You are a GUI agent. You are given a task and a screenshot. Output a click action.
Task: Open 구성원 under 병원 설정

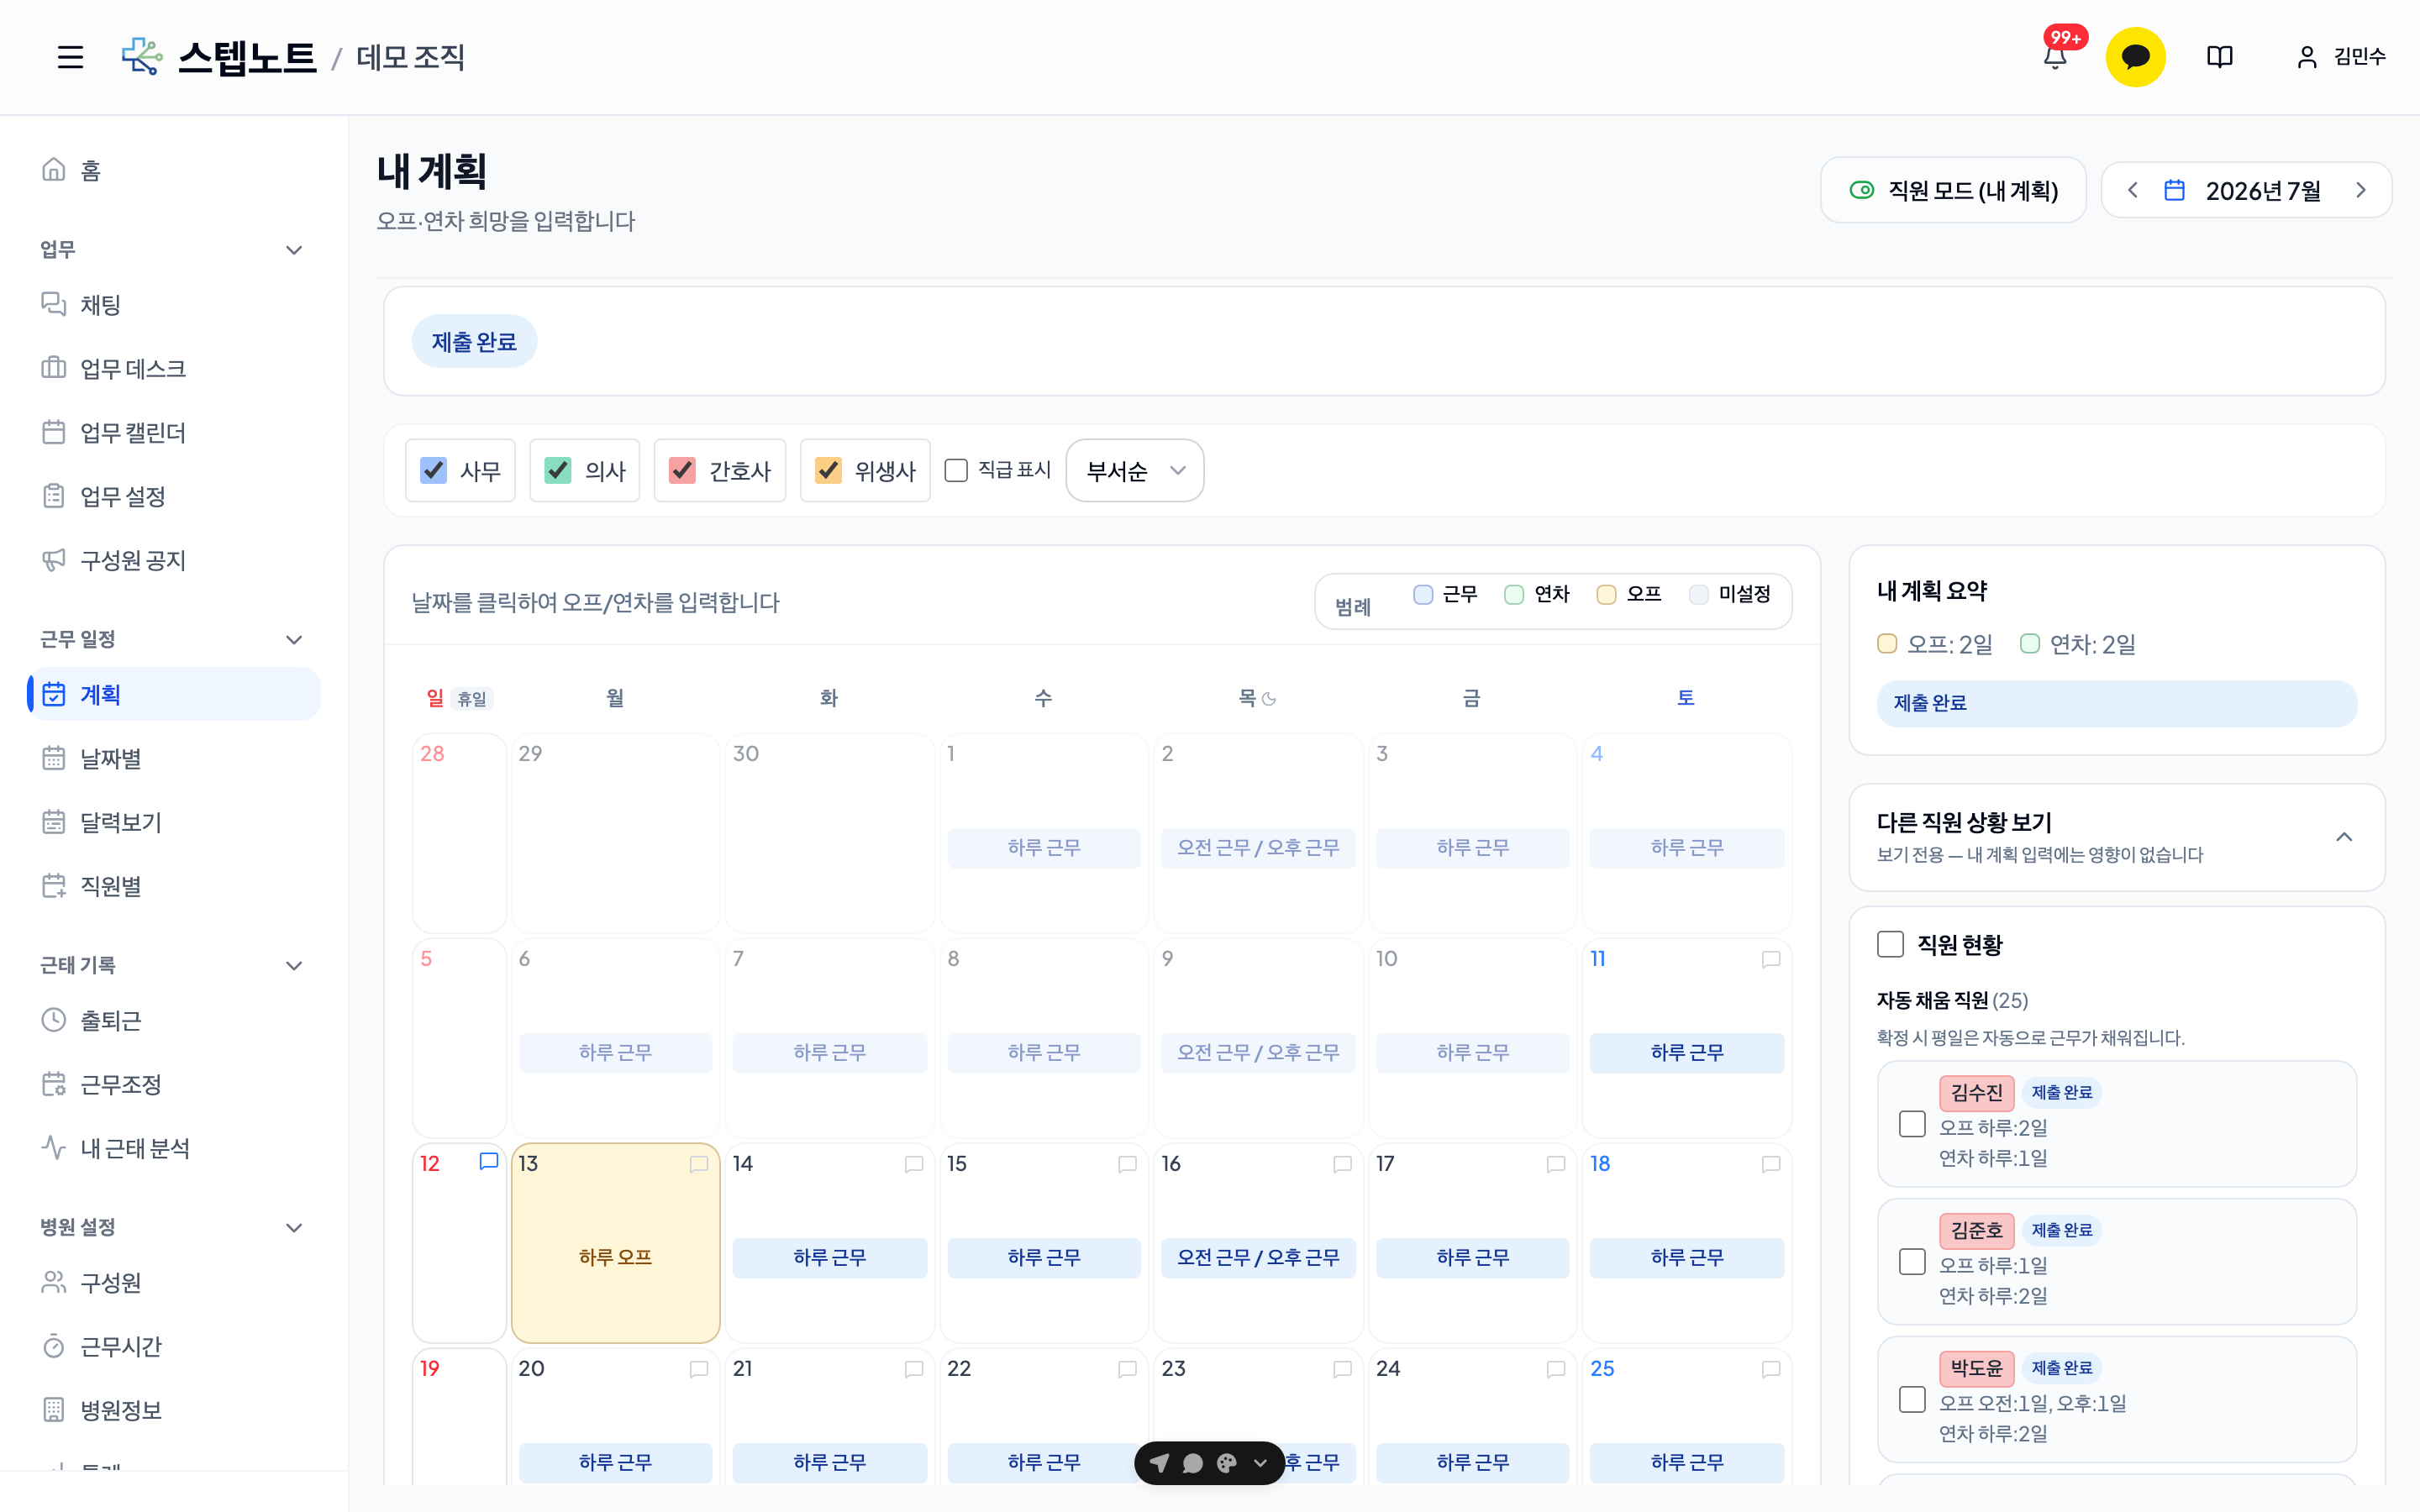click(x=174, y=1282)
